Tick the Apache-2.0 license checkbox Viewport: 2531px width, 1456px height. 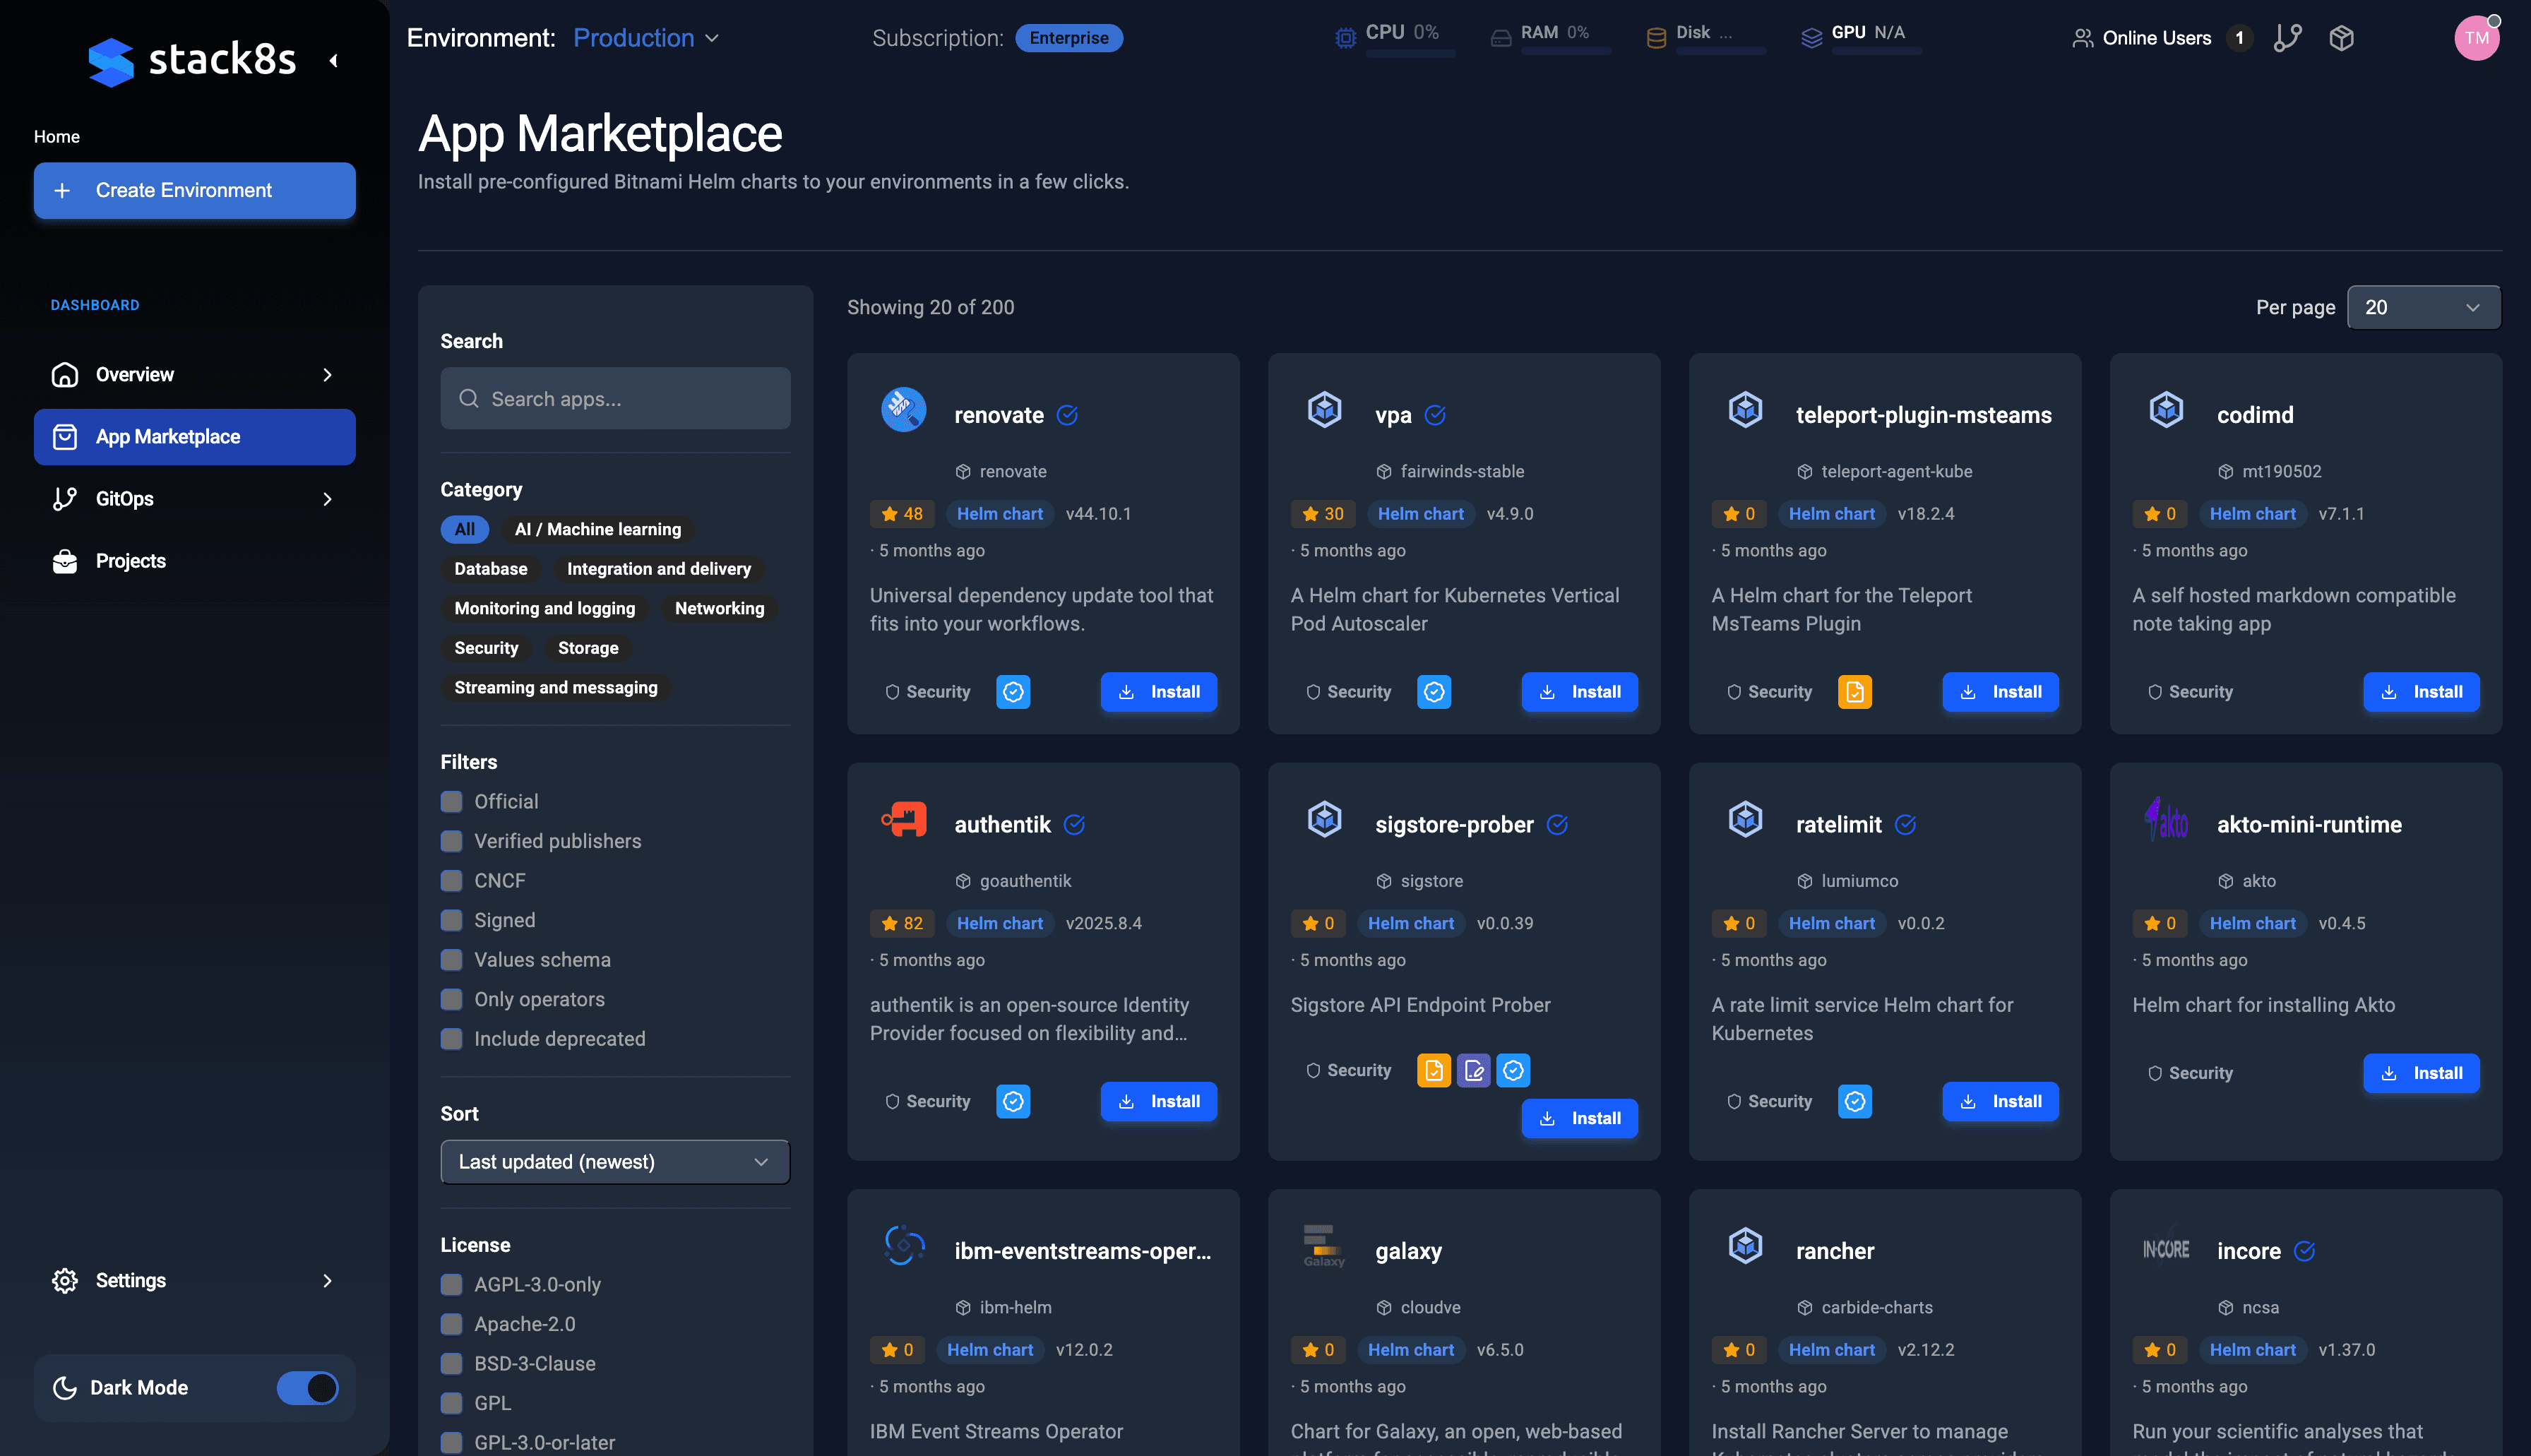point(452,1324)
